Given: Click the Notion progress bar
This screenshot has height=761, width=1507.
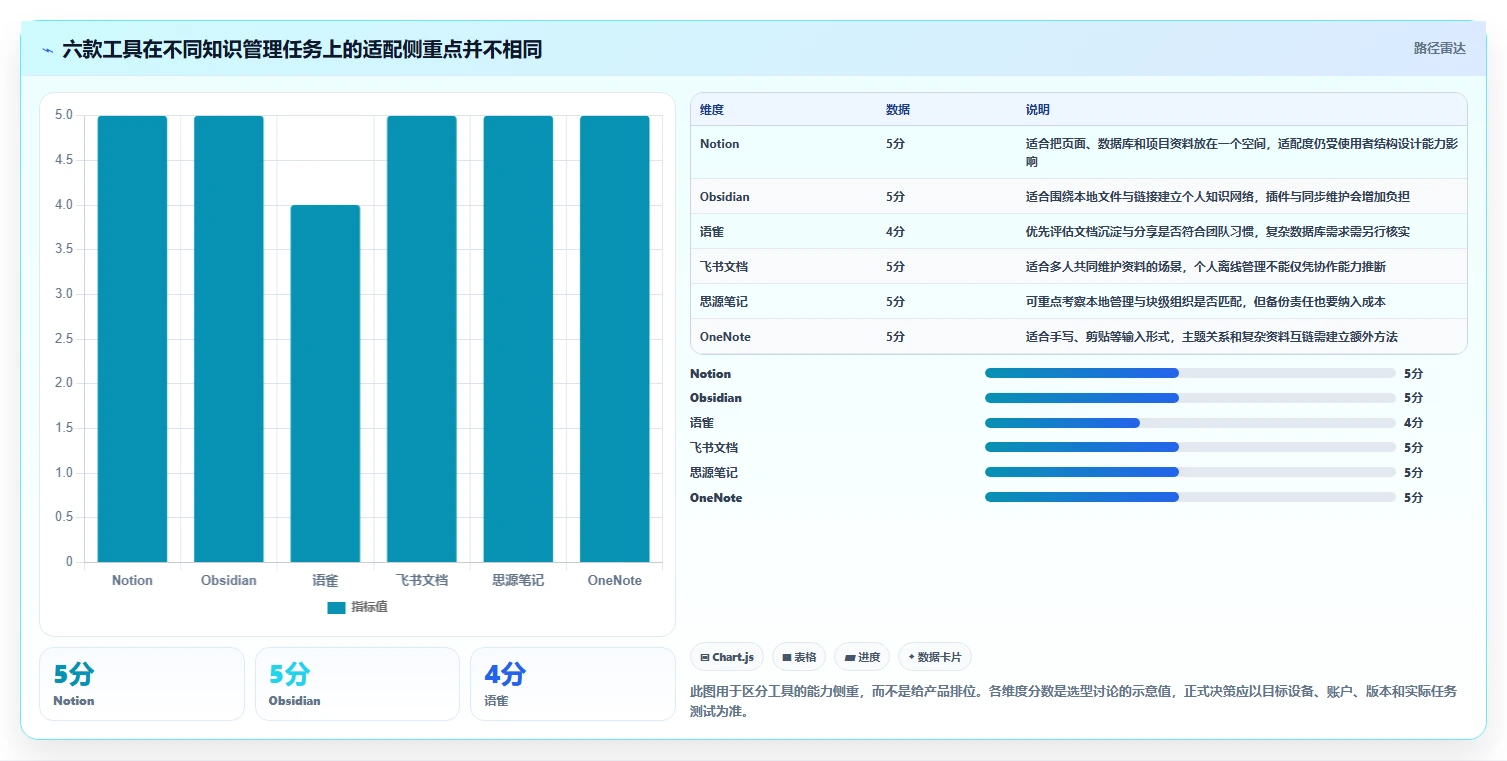Looking at the screenshot, I should tap(1190, 373).
